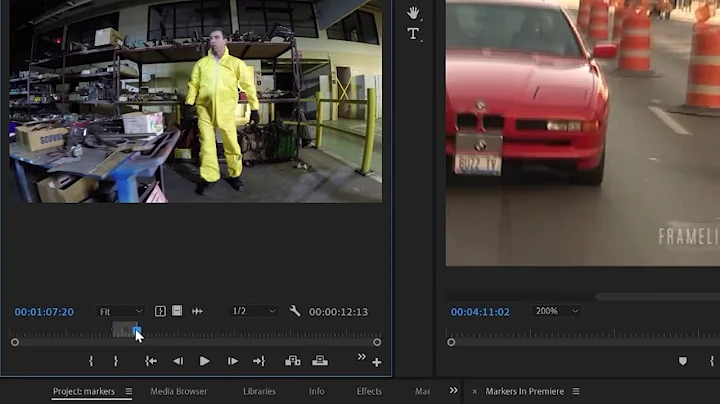Screen dimensions: 720x404
Task: Click the Source monitor playhead
Action: [136, 330]
